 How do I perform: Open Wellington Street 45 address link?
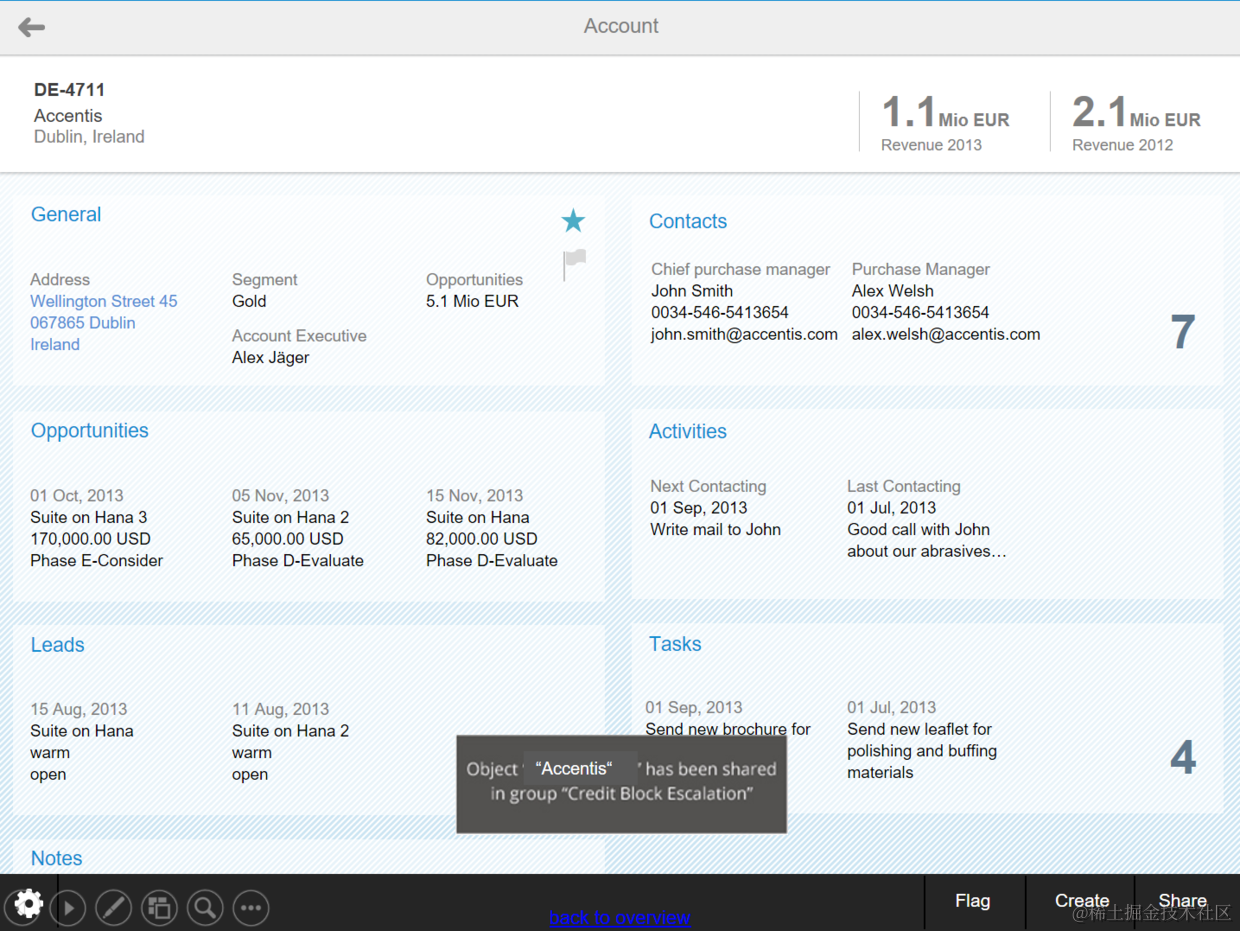tap(104, 301)
